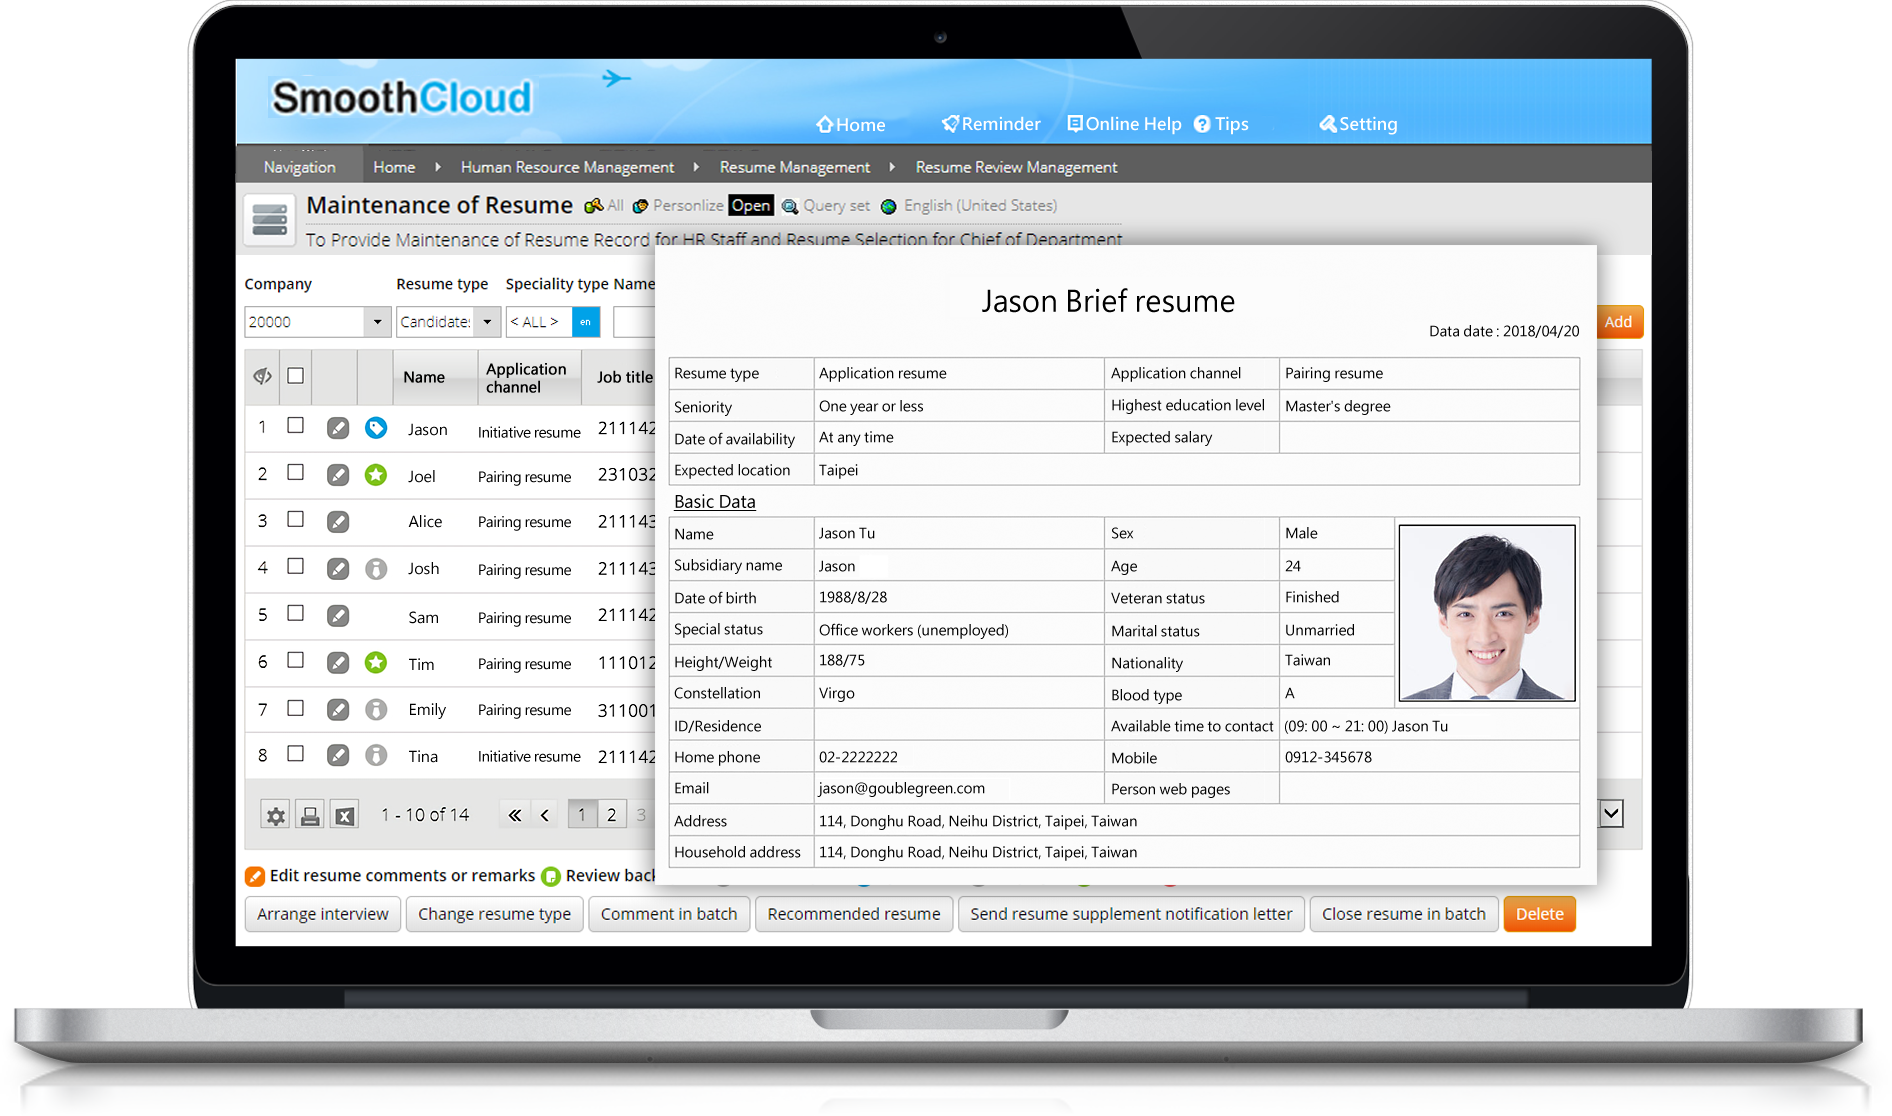Click the gray info icon for Tina
Screen dimensions: 1892x1116
(376, 755)
